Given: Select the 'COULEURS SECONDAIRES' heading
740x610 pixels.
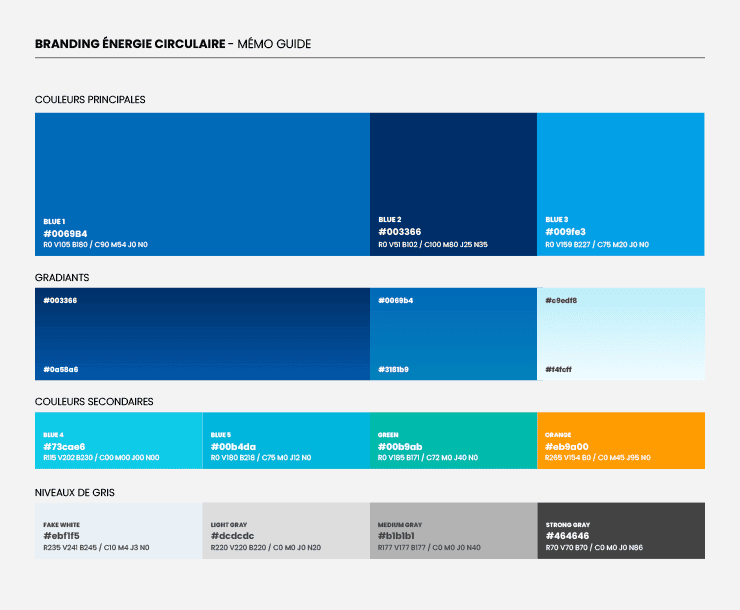Looking at the screenshot, I should (x=94, y=401).
